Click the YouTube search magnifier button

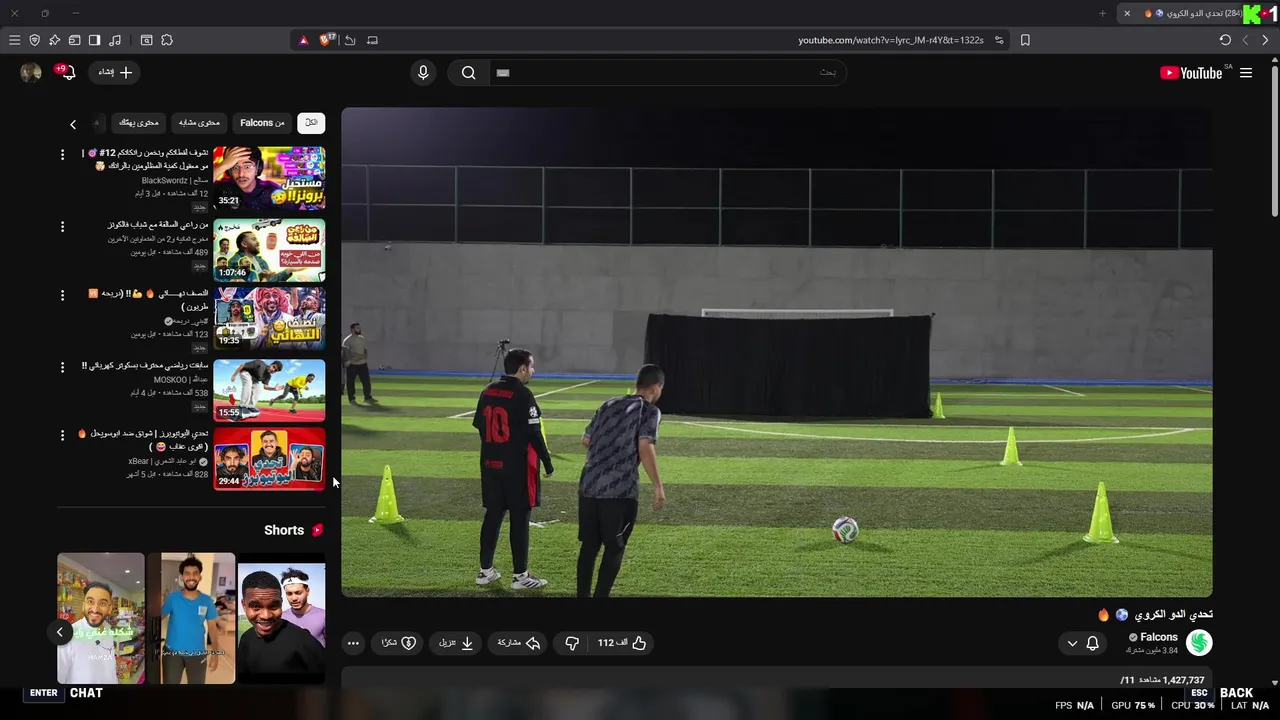tap(468, 72)
